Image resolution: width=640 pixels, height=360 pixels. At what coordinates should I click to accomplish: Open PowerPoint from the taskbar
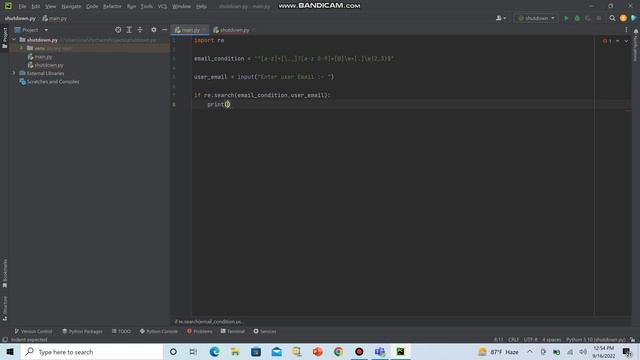(x=318, y=352)
